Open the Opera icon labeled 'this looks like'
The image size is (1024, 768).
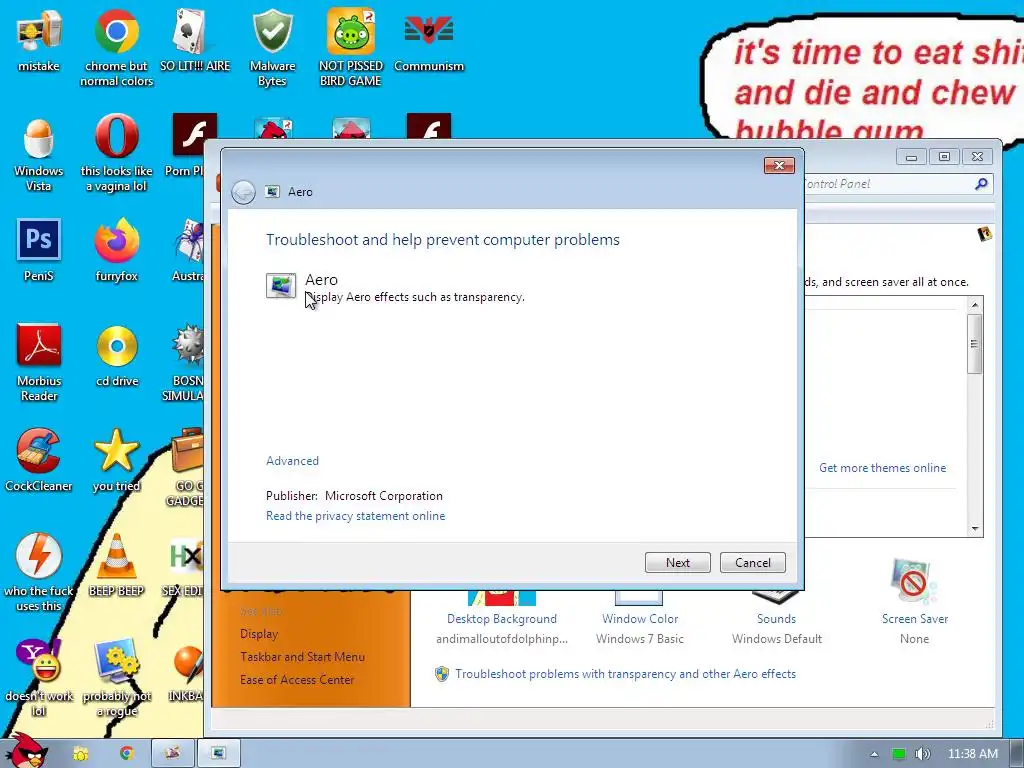pyautogui.click(x=116, y=154)
